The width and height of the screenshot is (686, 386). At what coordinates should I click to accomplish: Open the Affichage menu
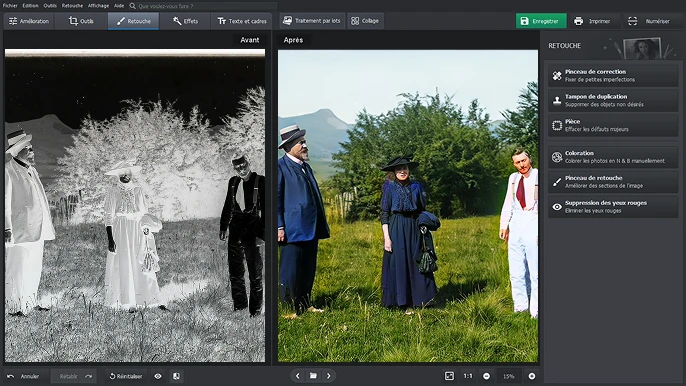98,6
